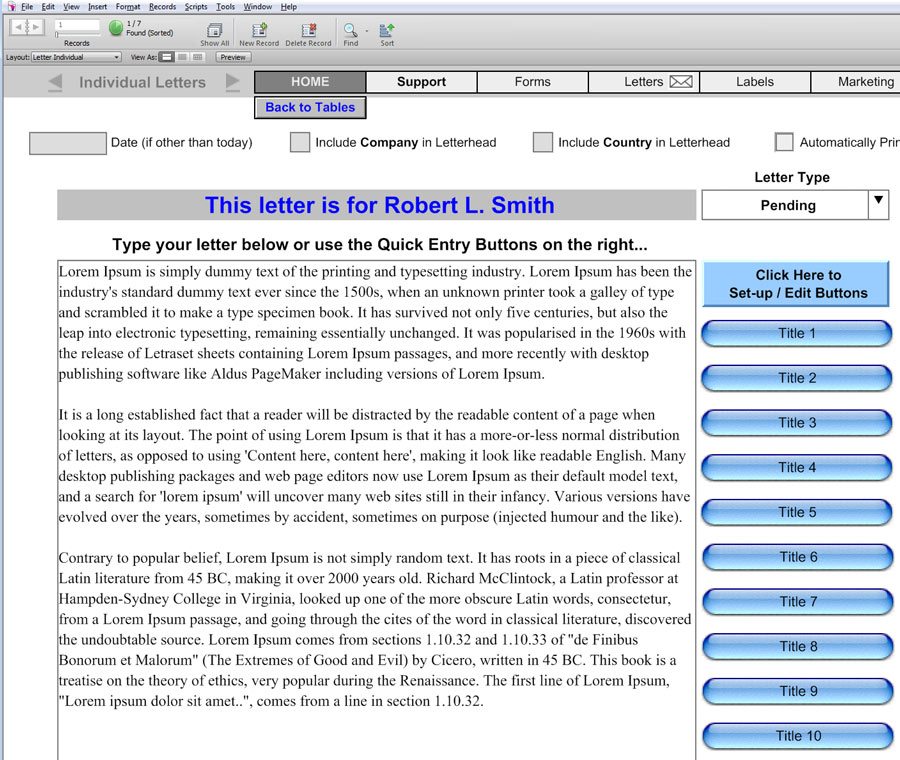Open the Edit menu
The width and height of the screenshot is (900, 760).
pos(48,7)
